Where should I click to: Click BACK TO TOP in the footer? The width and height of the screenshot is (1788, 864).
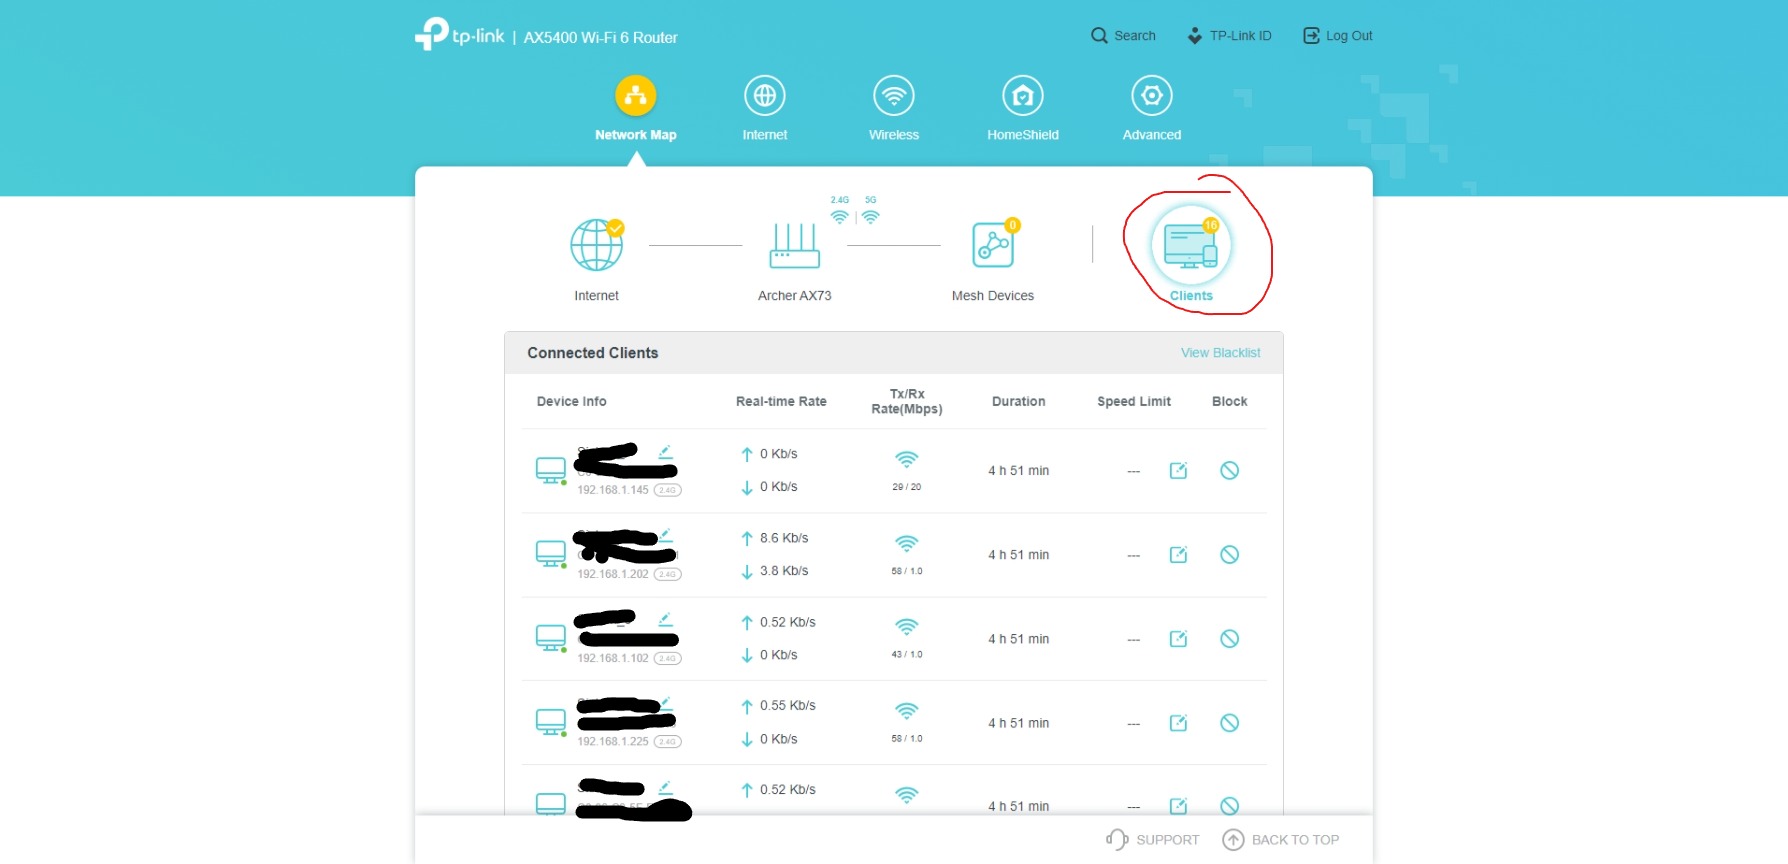(x=1281, y=840)
